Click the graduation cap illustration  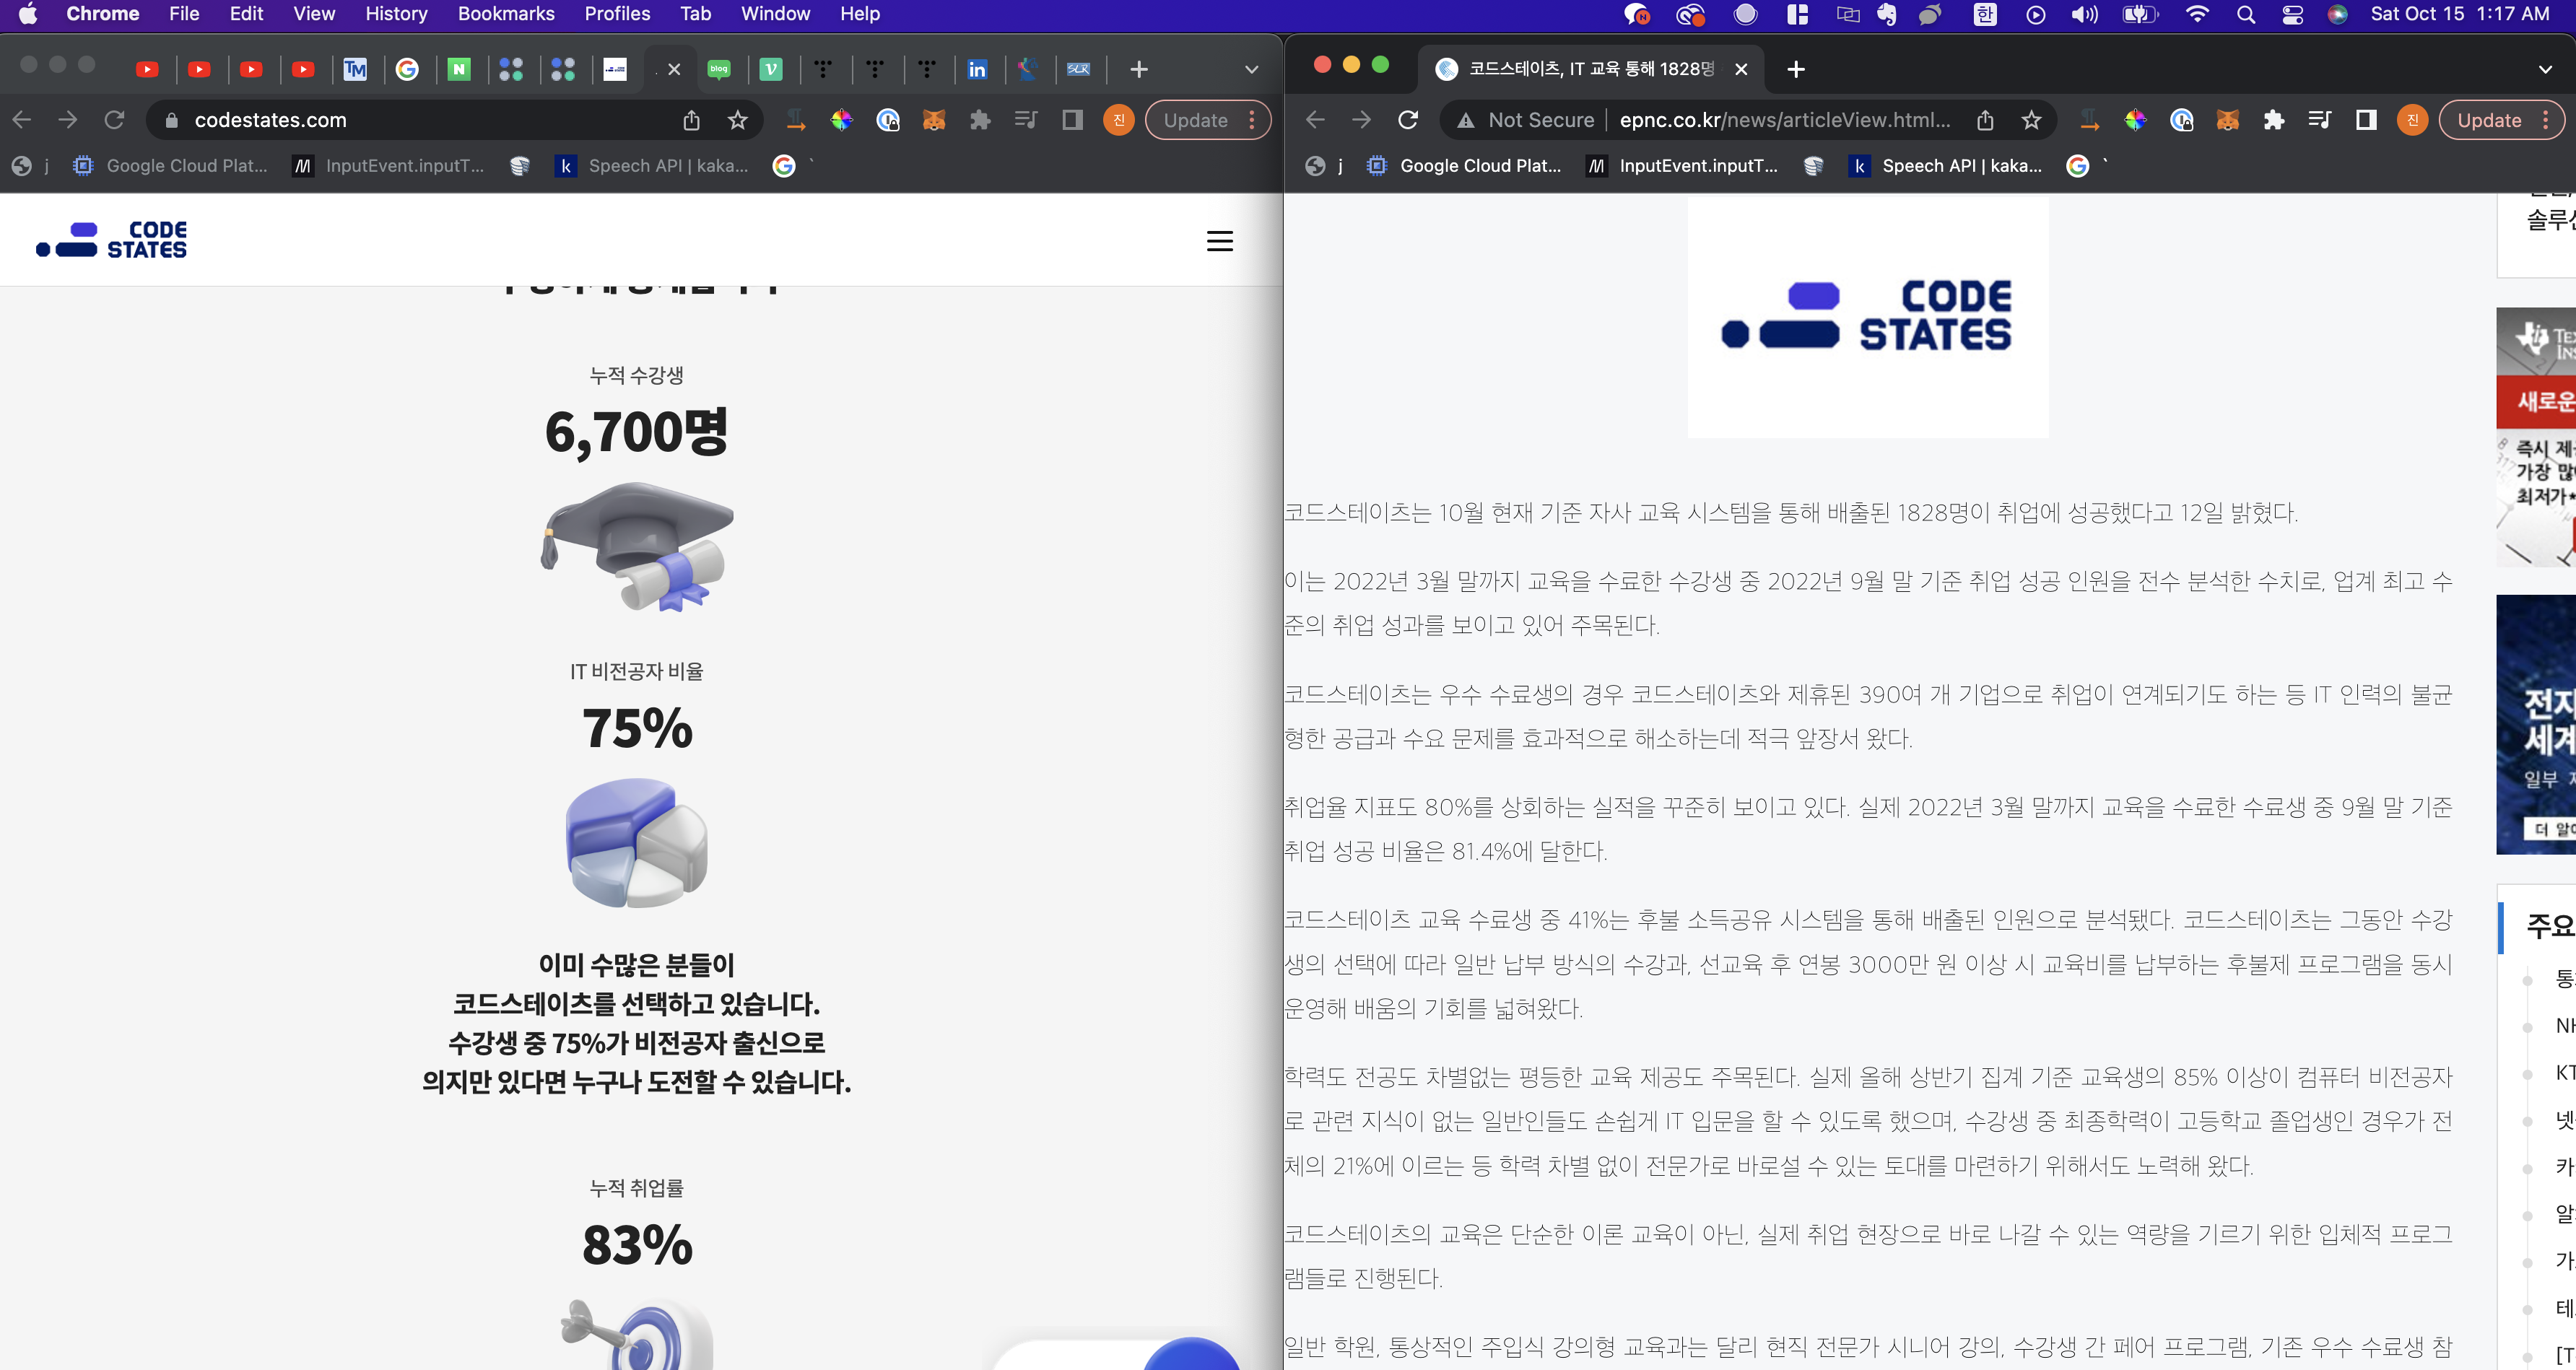[x=637, y=546]
